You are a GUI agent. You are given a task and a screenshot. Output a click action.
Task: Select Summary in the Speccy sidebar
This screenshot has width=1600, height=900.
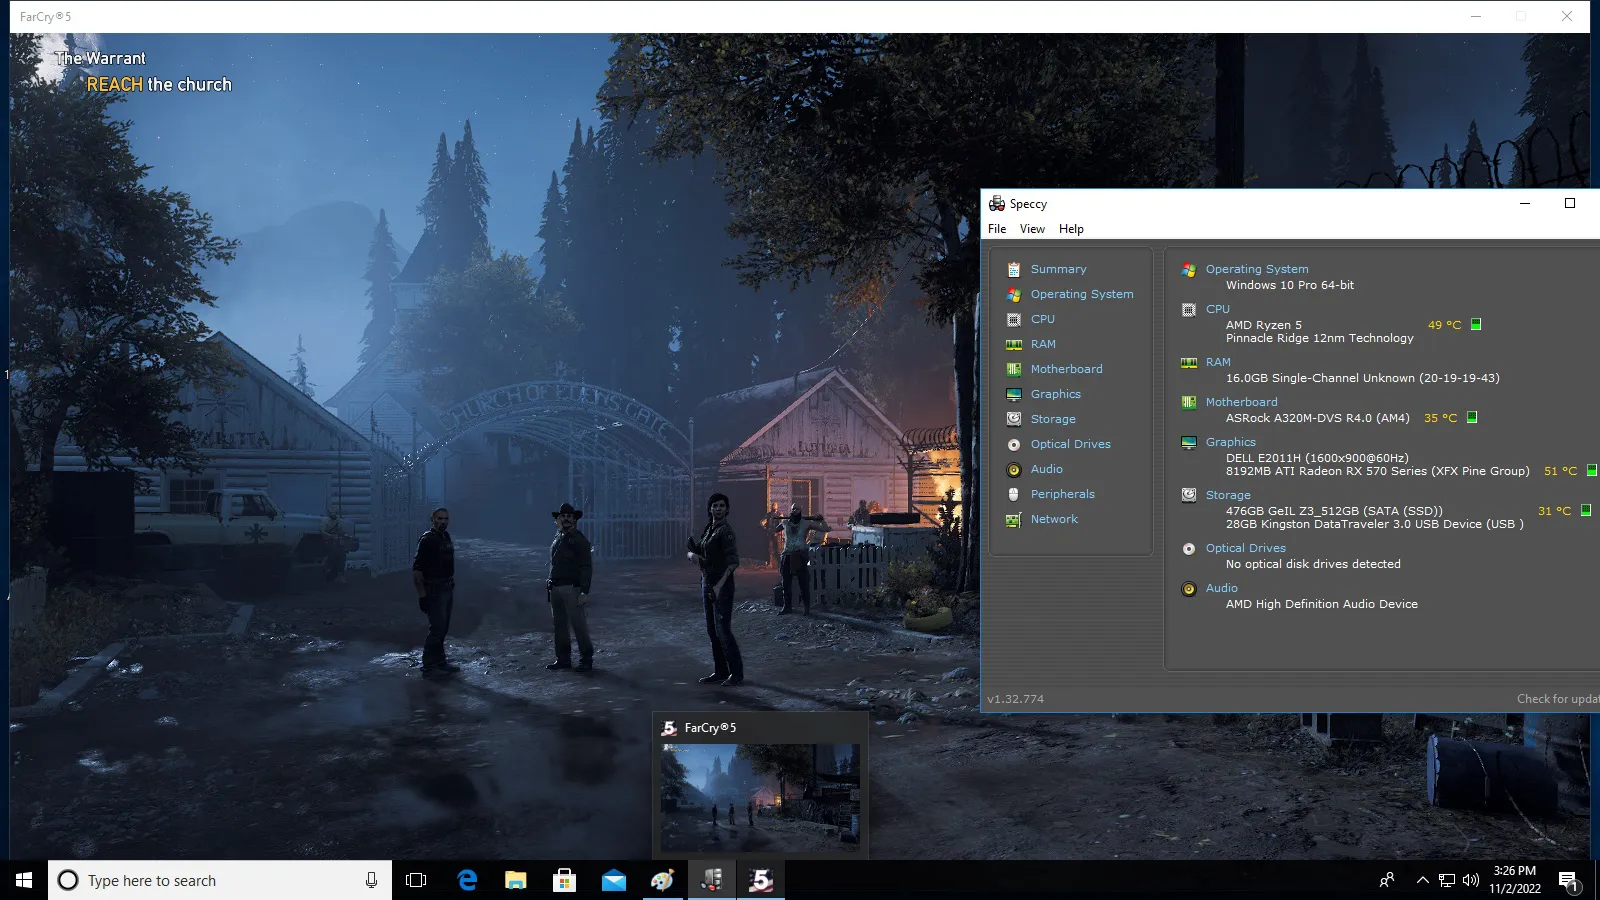[1058, 269]
